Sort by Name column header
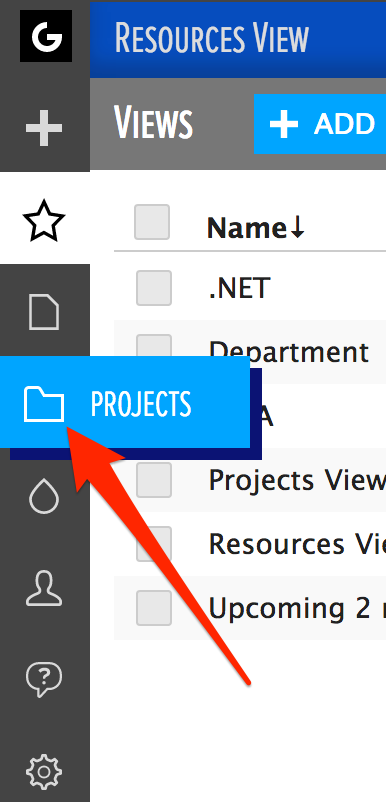 (x=256, y=228)
